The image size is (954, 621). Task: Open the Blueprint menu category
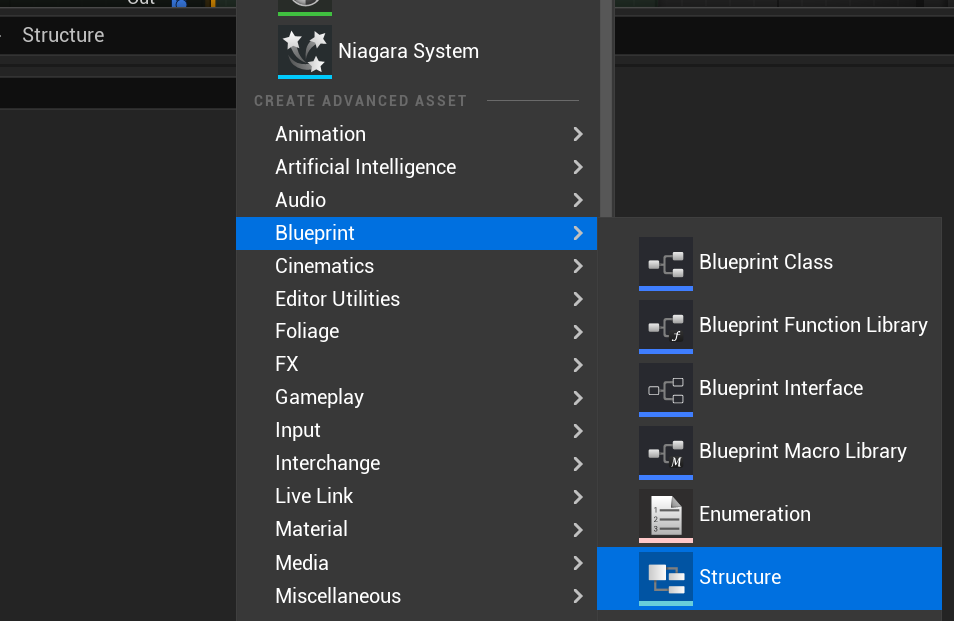coord(416,233)
